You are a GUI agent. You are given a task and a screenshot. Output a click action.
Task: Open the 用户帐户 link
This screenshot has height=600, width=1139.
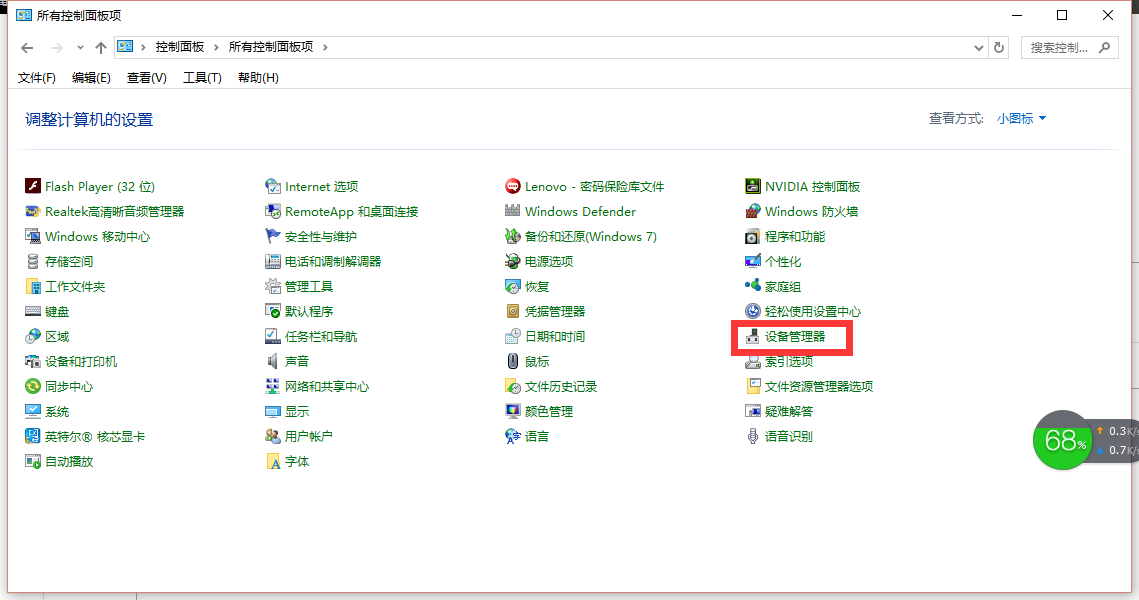[x=309, y=436]
